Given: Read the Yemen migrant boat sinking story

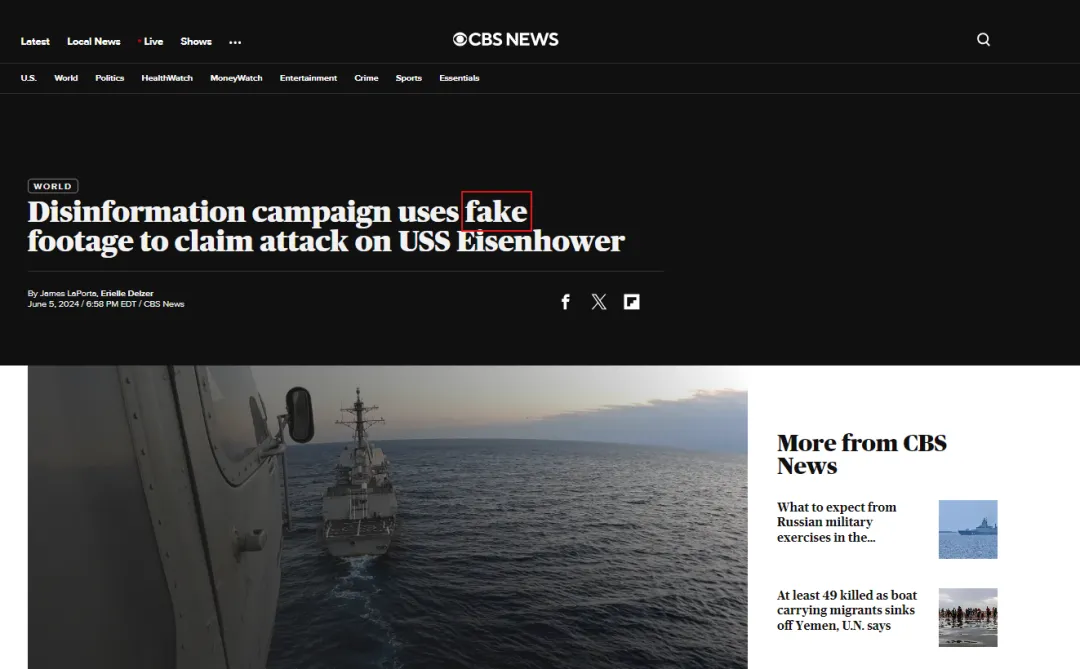Looking at the screenshot, I should pyautogui.click(x=847, y=610).
